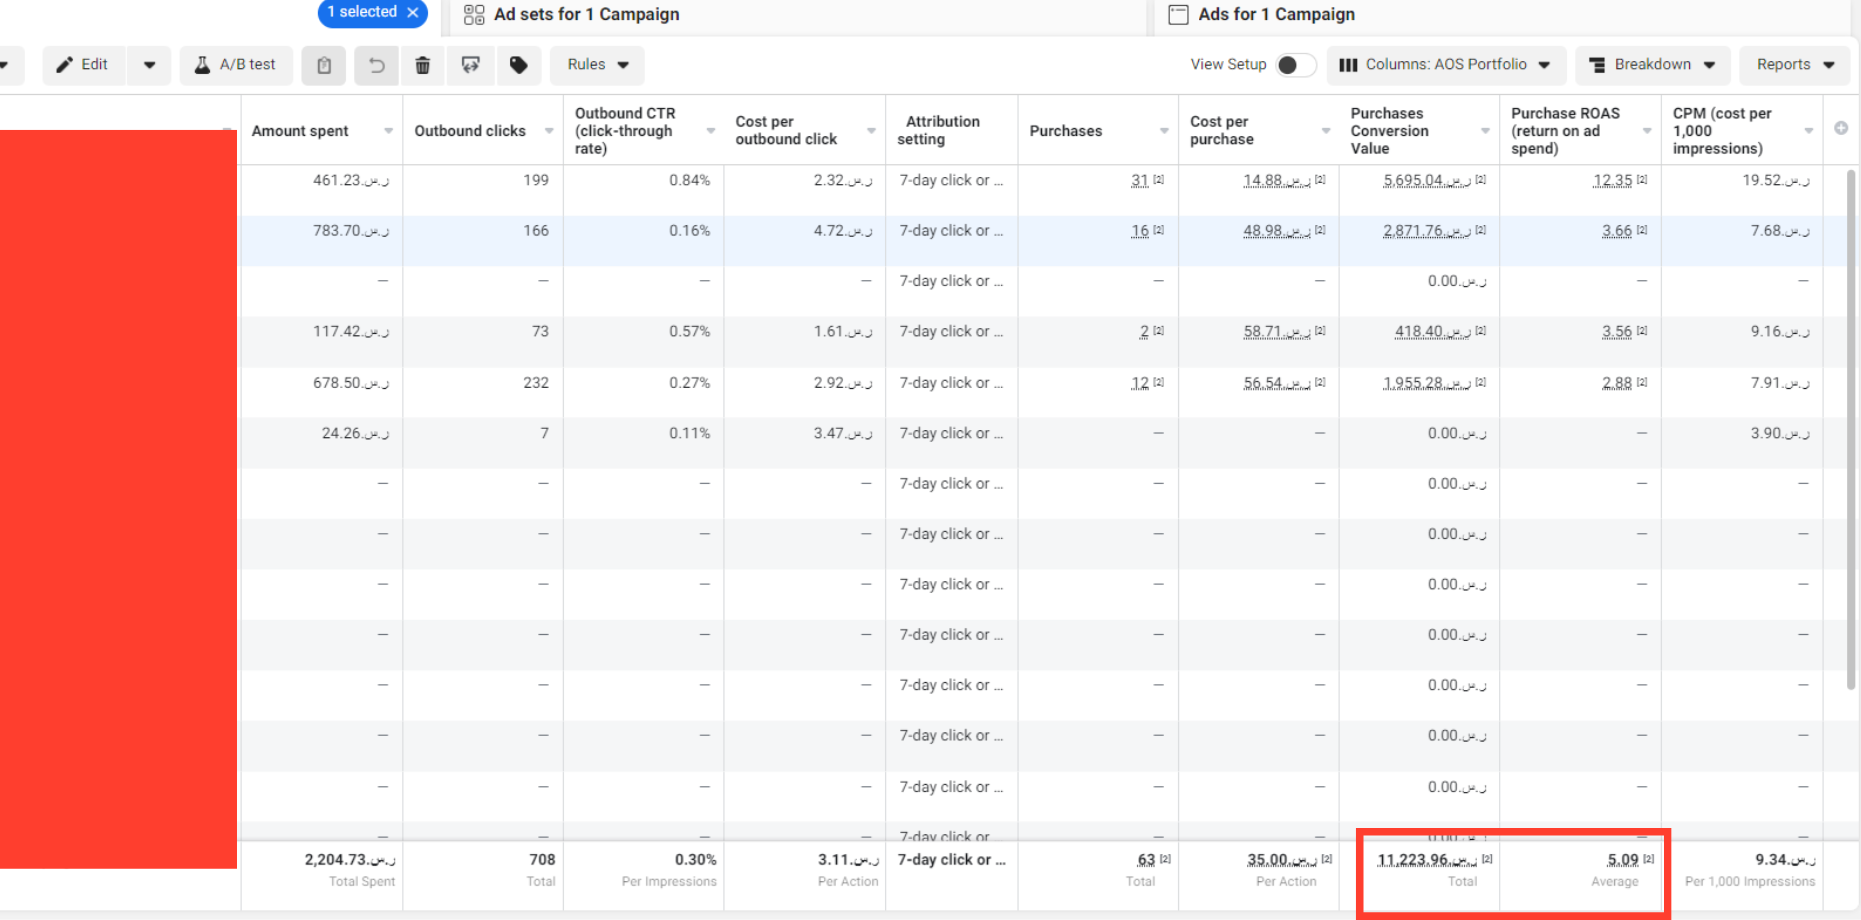Click the 11,223.96 Purchases Conversion Value total
The width and height of the screenshot is (1861, 920).
(1419, 859)
